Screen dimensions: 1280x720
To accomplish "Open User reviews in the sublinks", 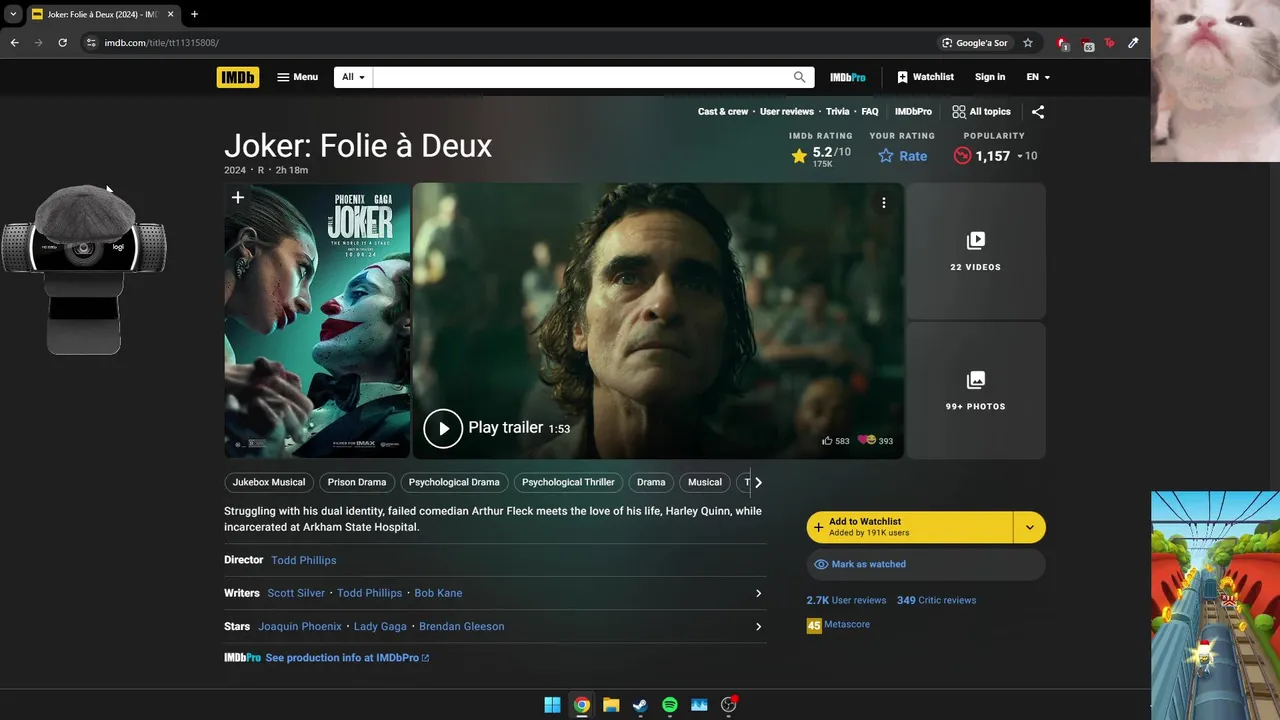I will pos(787,112).
